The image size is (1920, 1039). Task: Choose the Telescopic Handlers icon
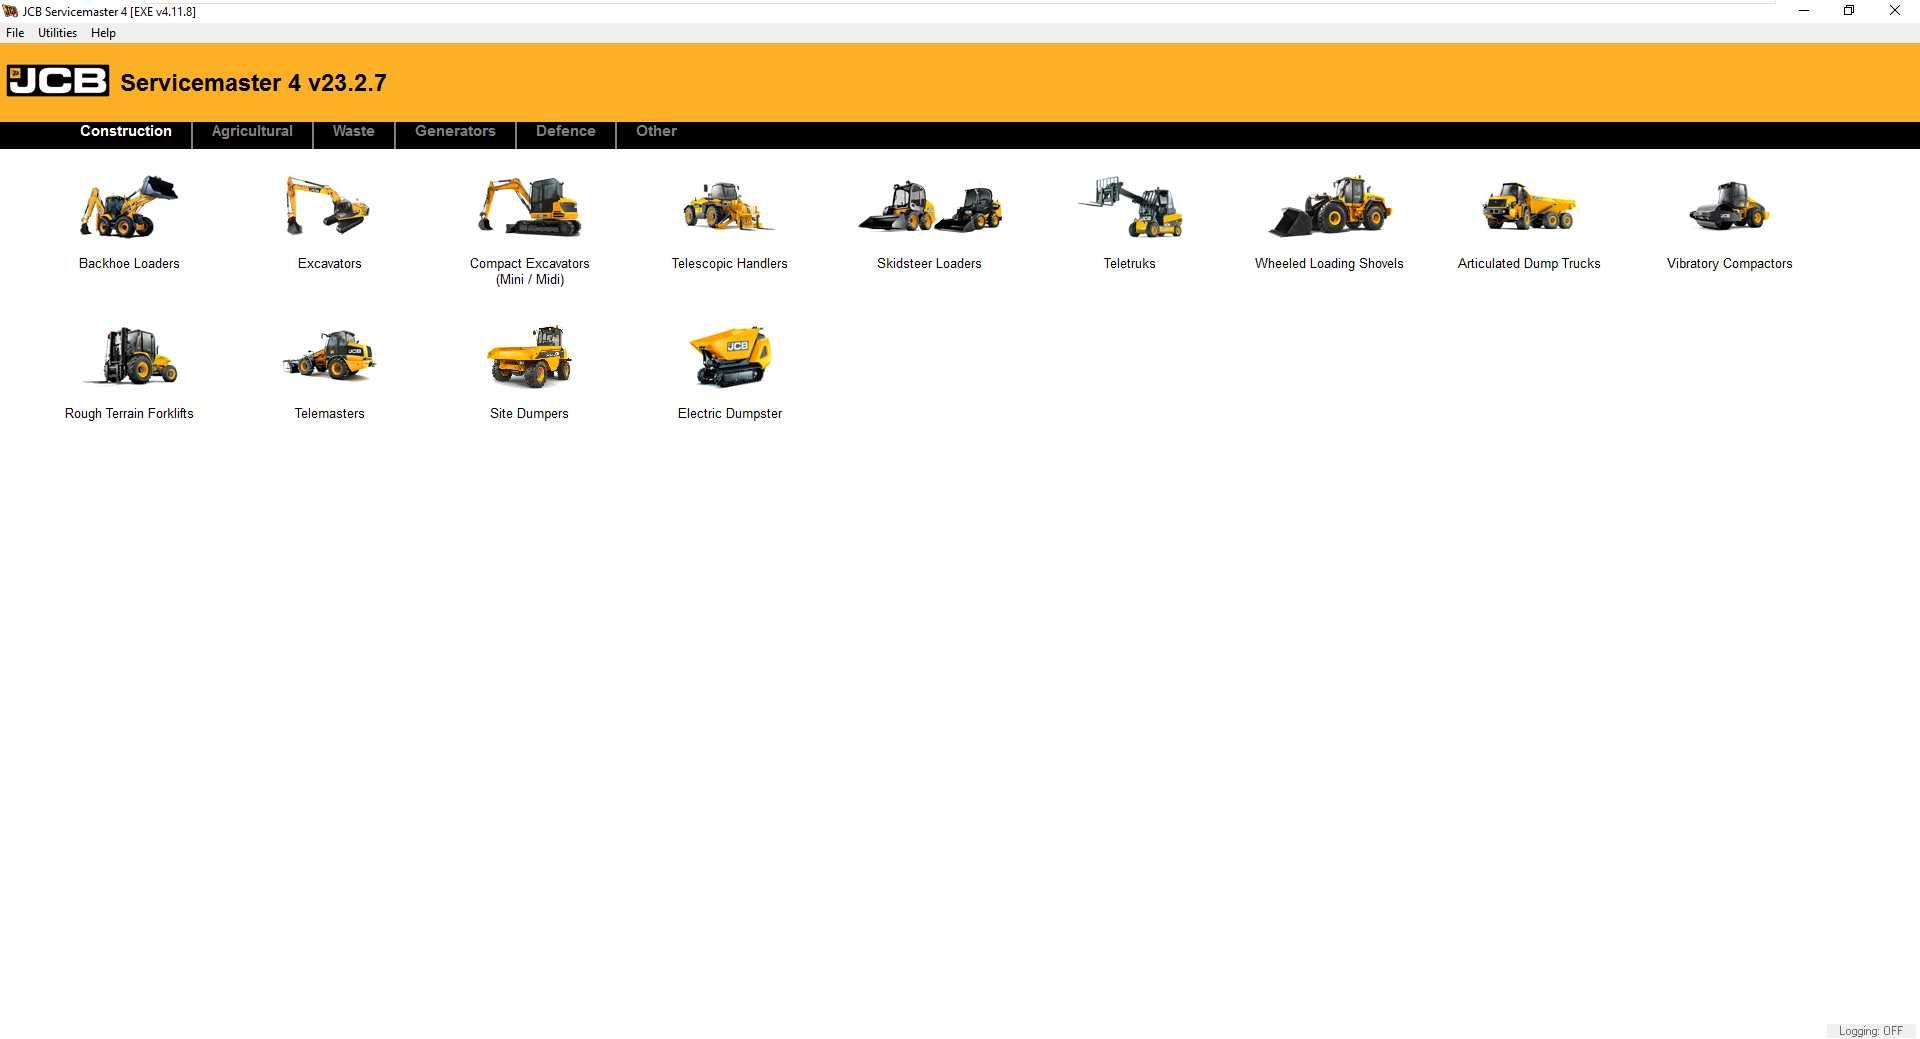(x=729, y=207)
